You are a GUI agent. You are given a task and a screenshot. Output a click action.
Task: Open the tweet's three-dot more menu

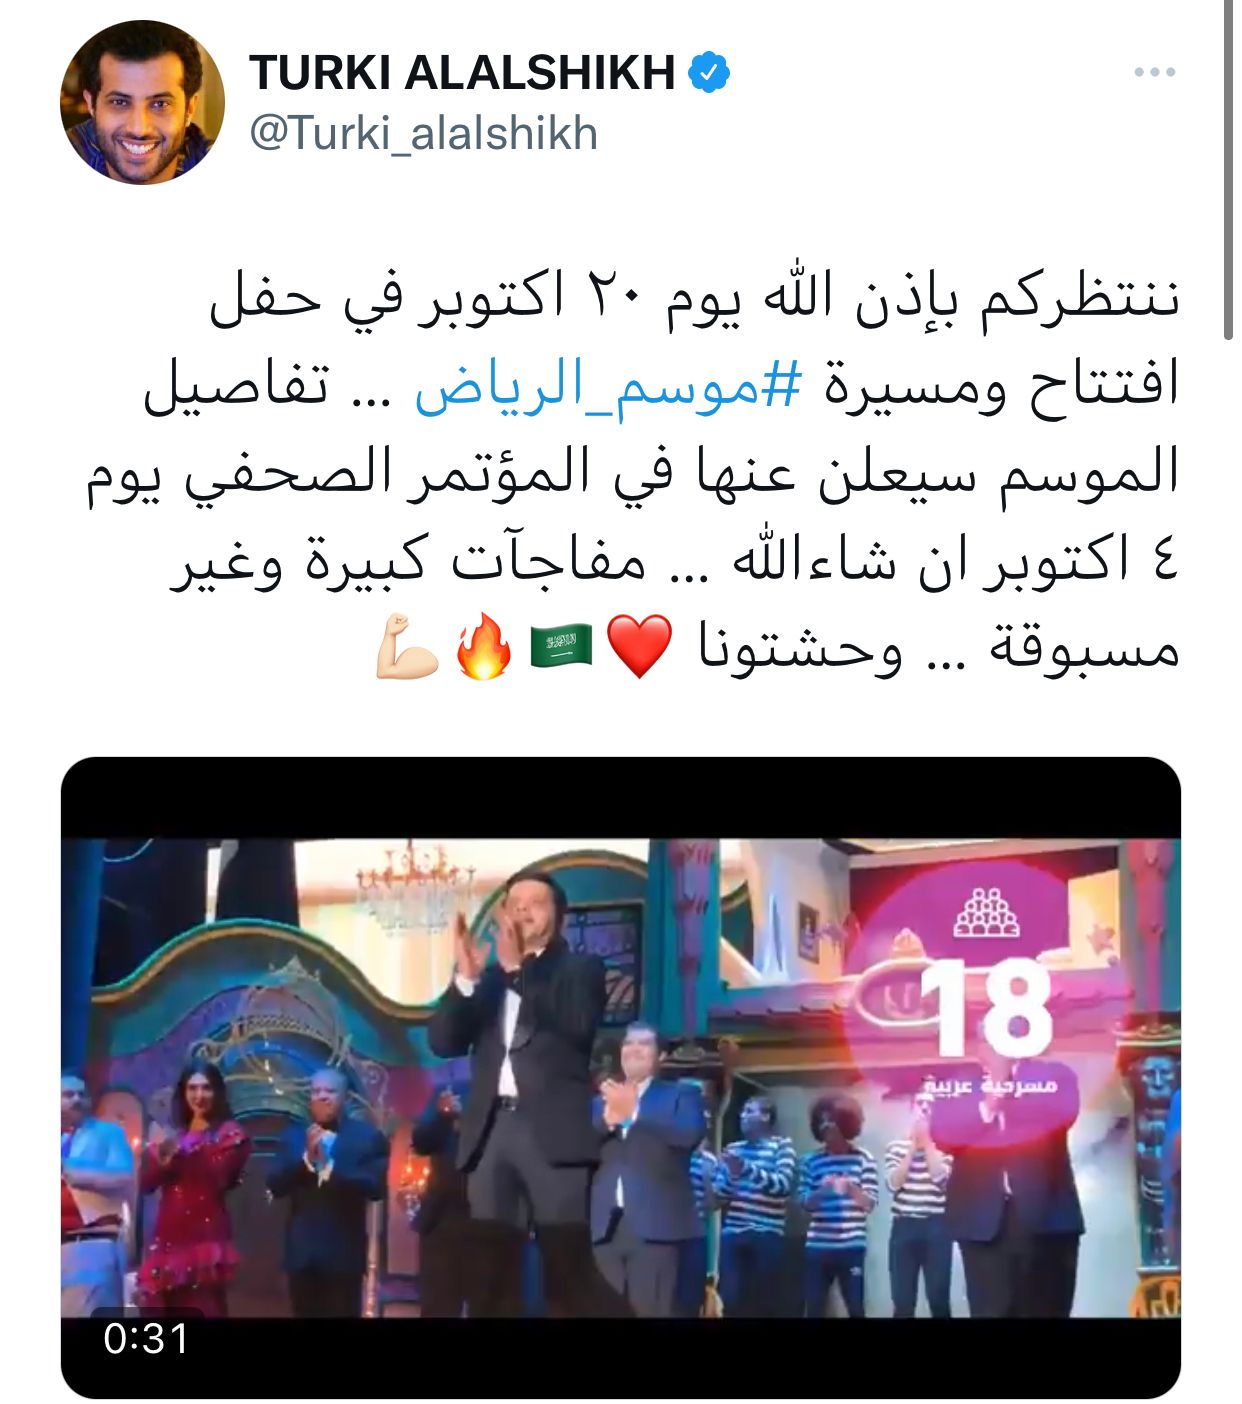[1154, 72]
